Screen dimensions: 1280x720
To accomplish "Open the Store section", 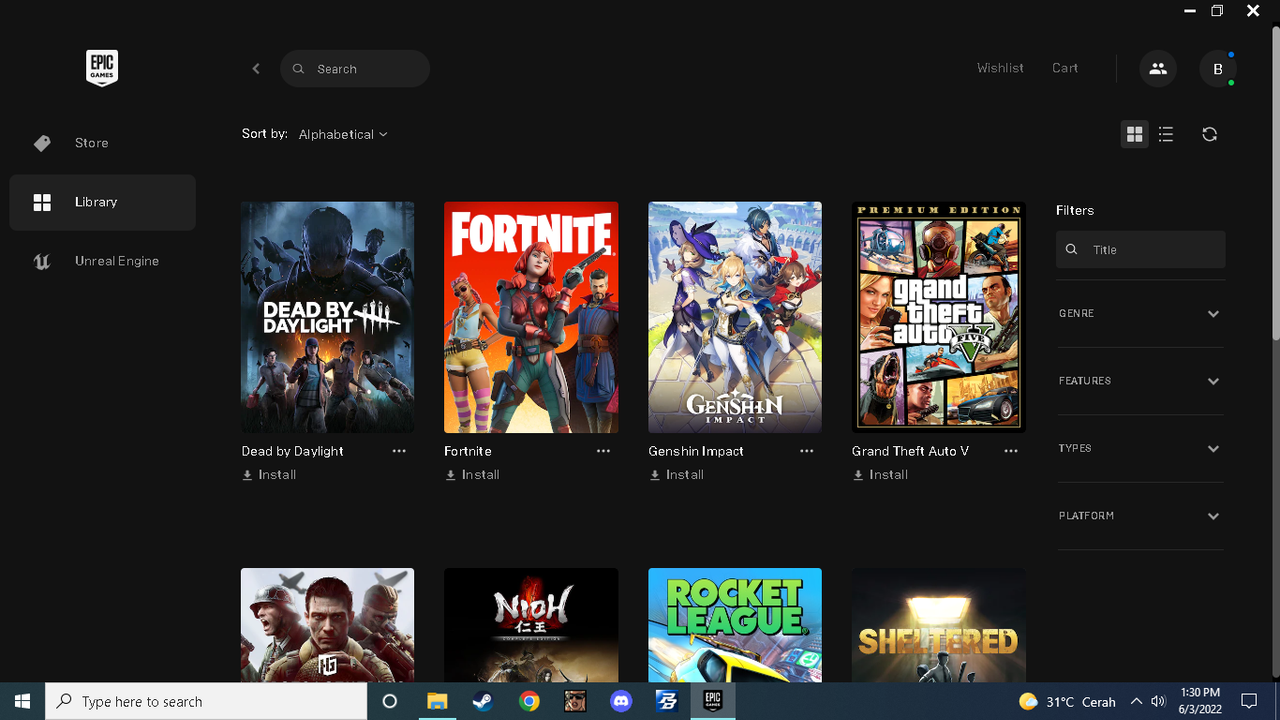I will click(103, 143).
